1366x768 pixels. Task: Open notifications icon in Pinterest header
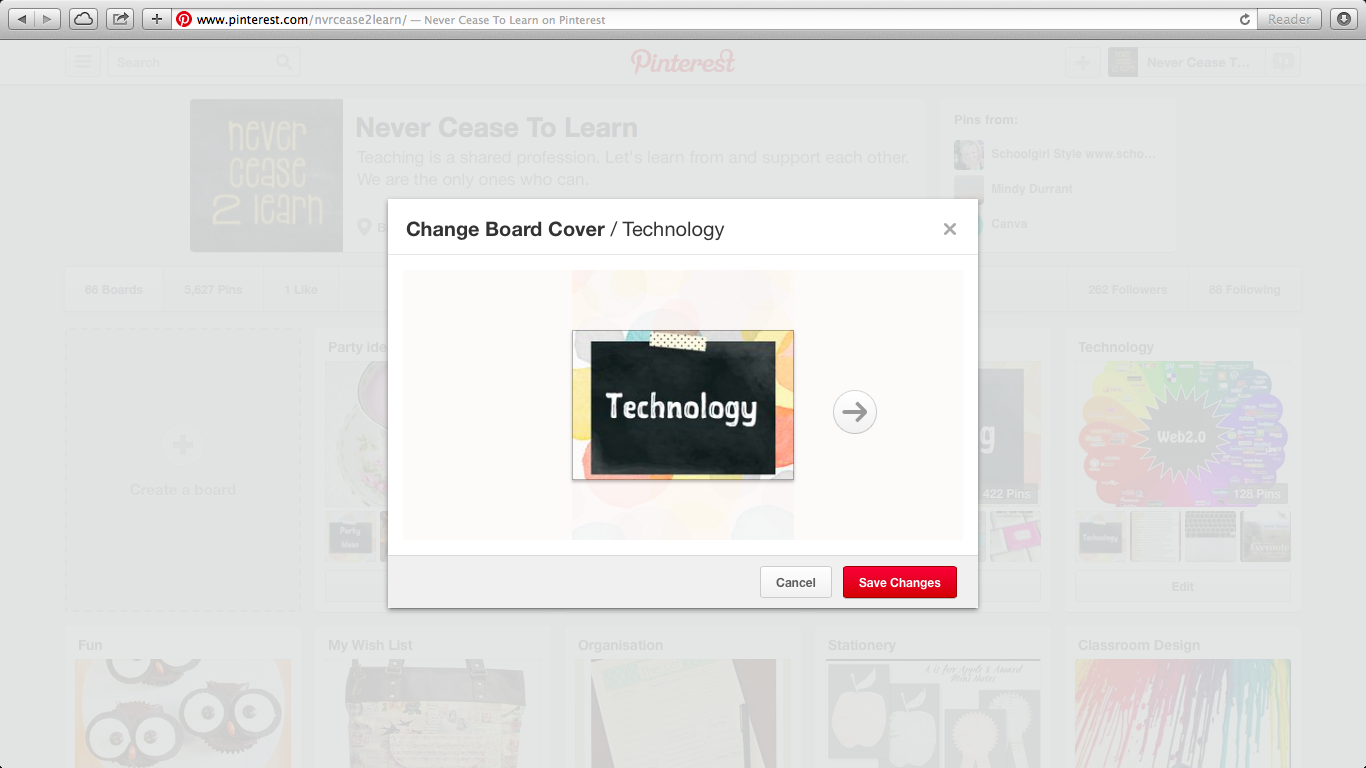pyautogui.click(x=1283, y=62)
